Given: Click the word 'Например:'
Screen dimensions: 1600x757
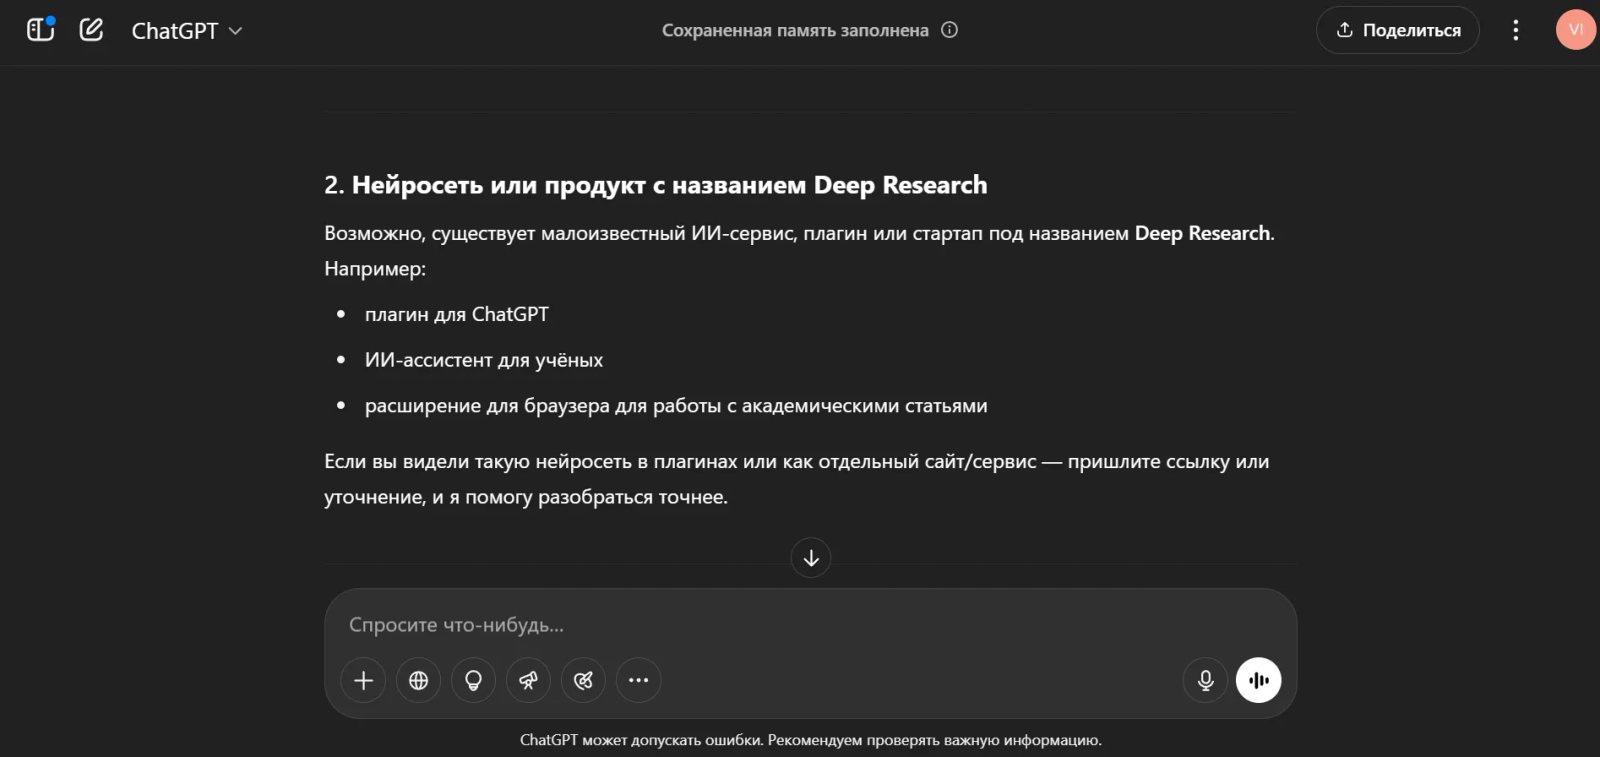Looking at the screenshot, I should pos(375,269).
